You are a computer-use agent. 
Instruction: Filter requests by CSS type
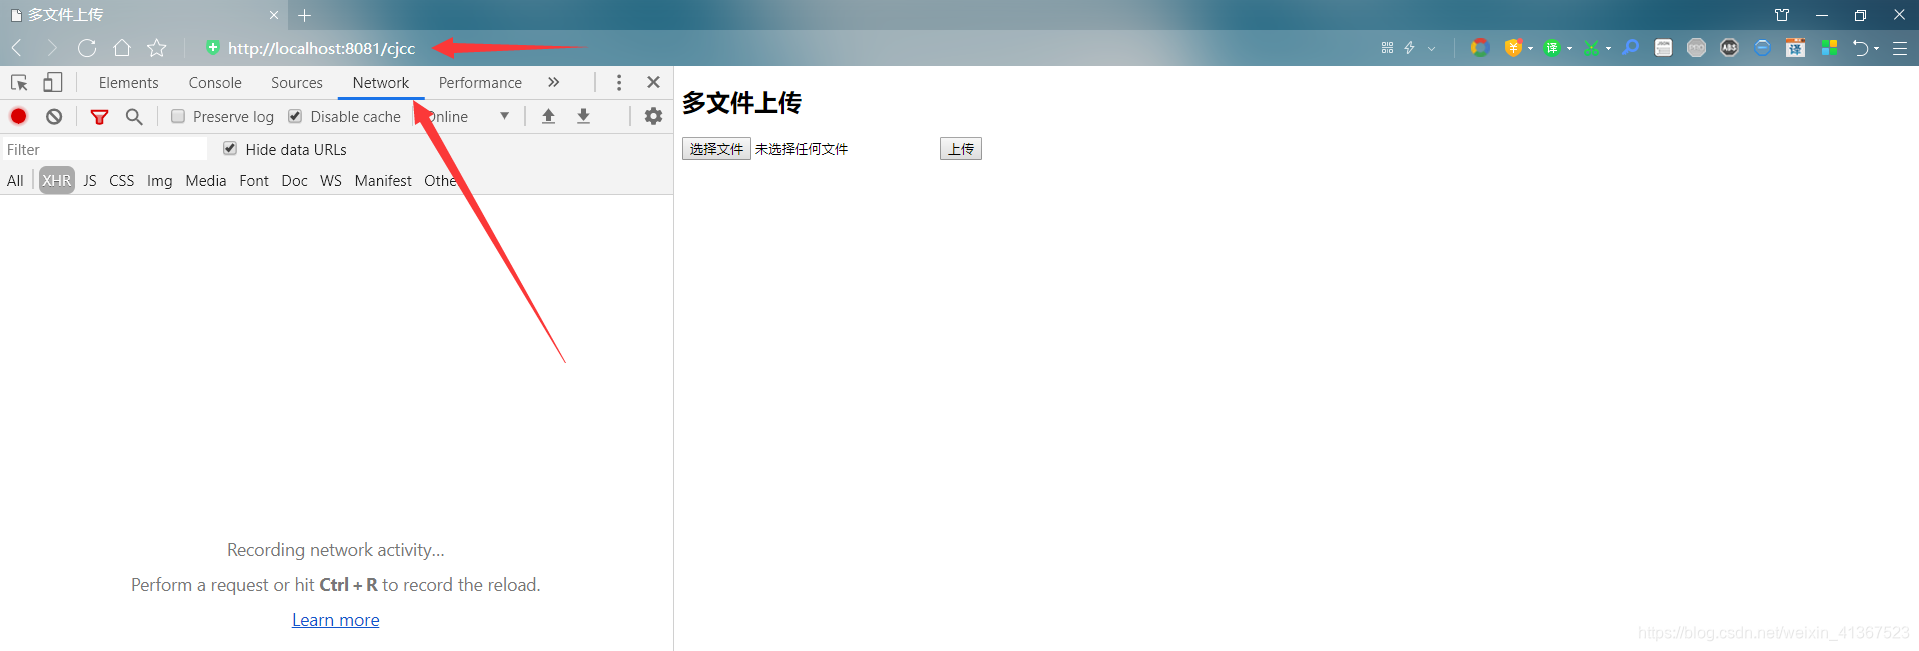[x=121, y=180]
